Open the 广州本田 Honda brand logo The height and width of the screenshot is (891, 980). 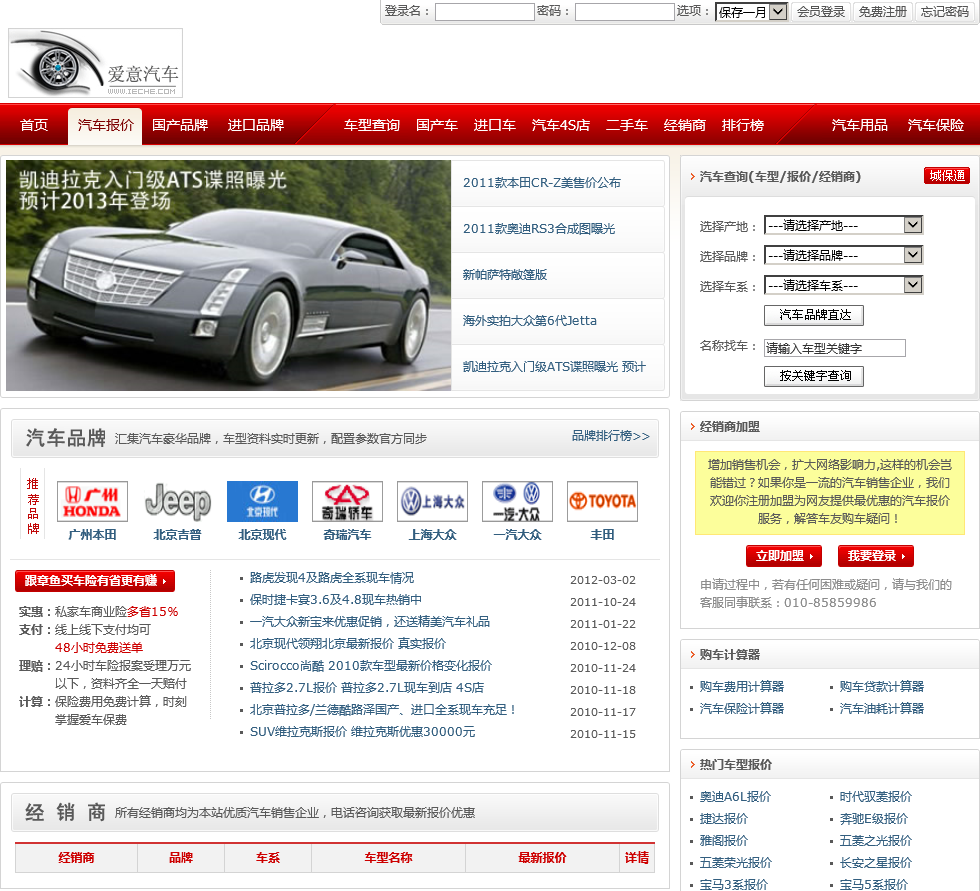(x=92, y=501)
